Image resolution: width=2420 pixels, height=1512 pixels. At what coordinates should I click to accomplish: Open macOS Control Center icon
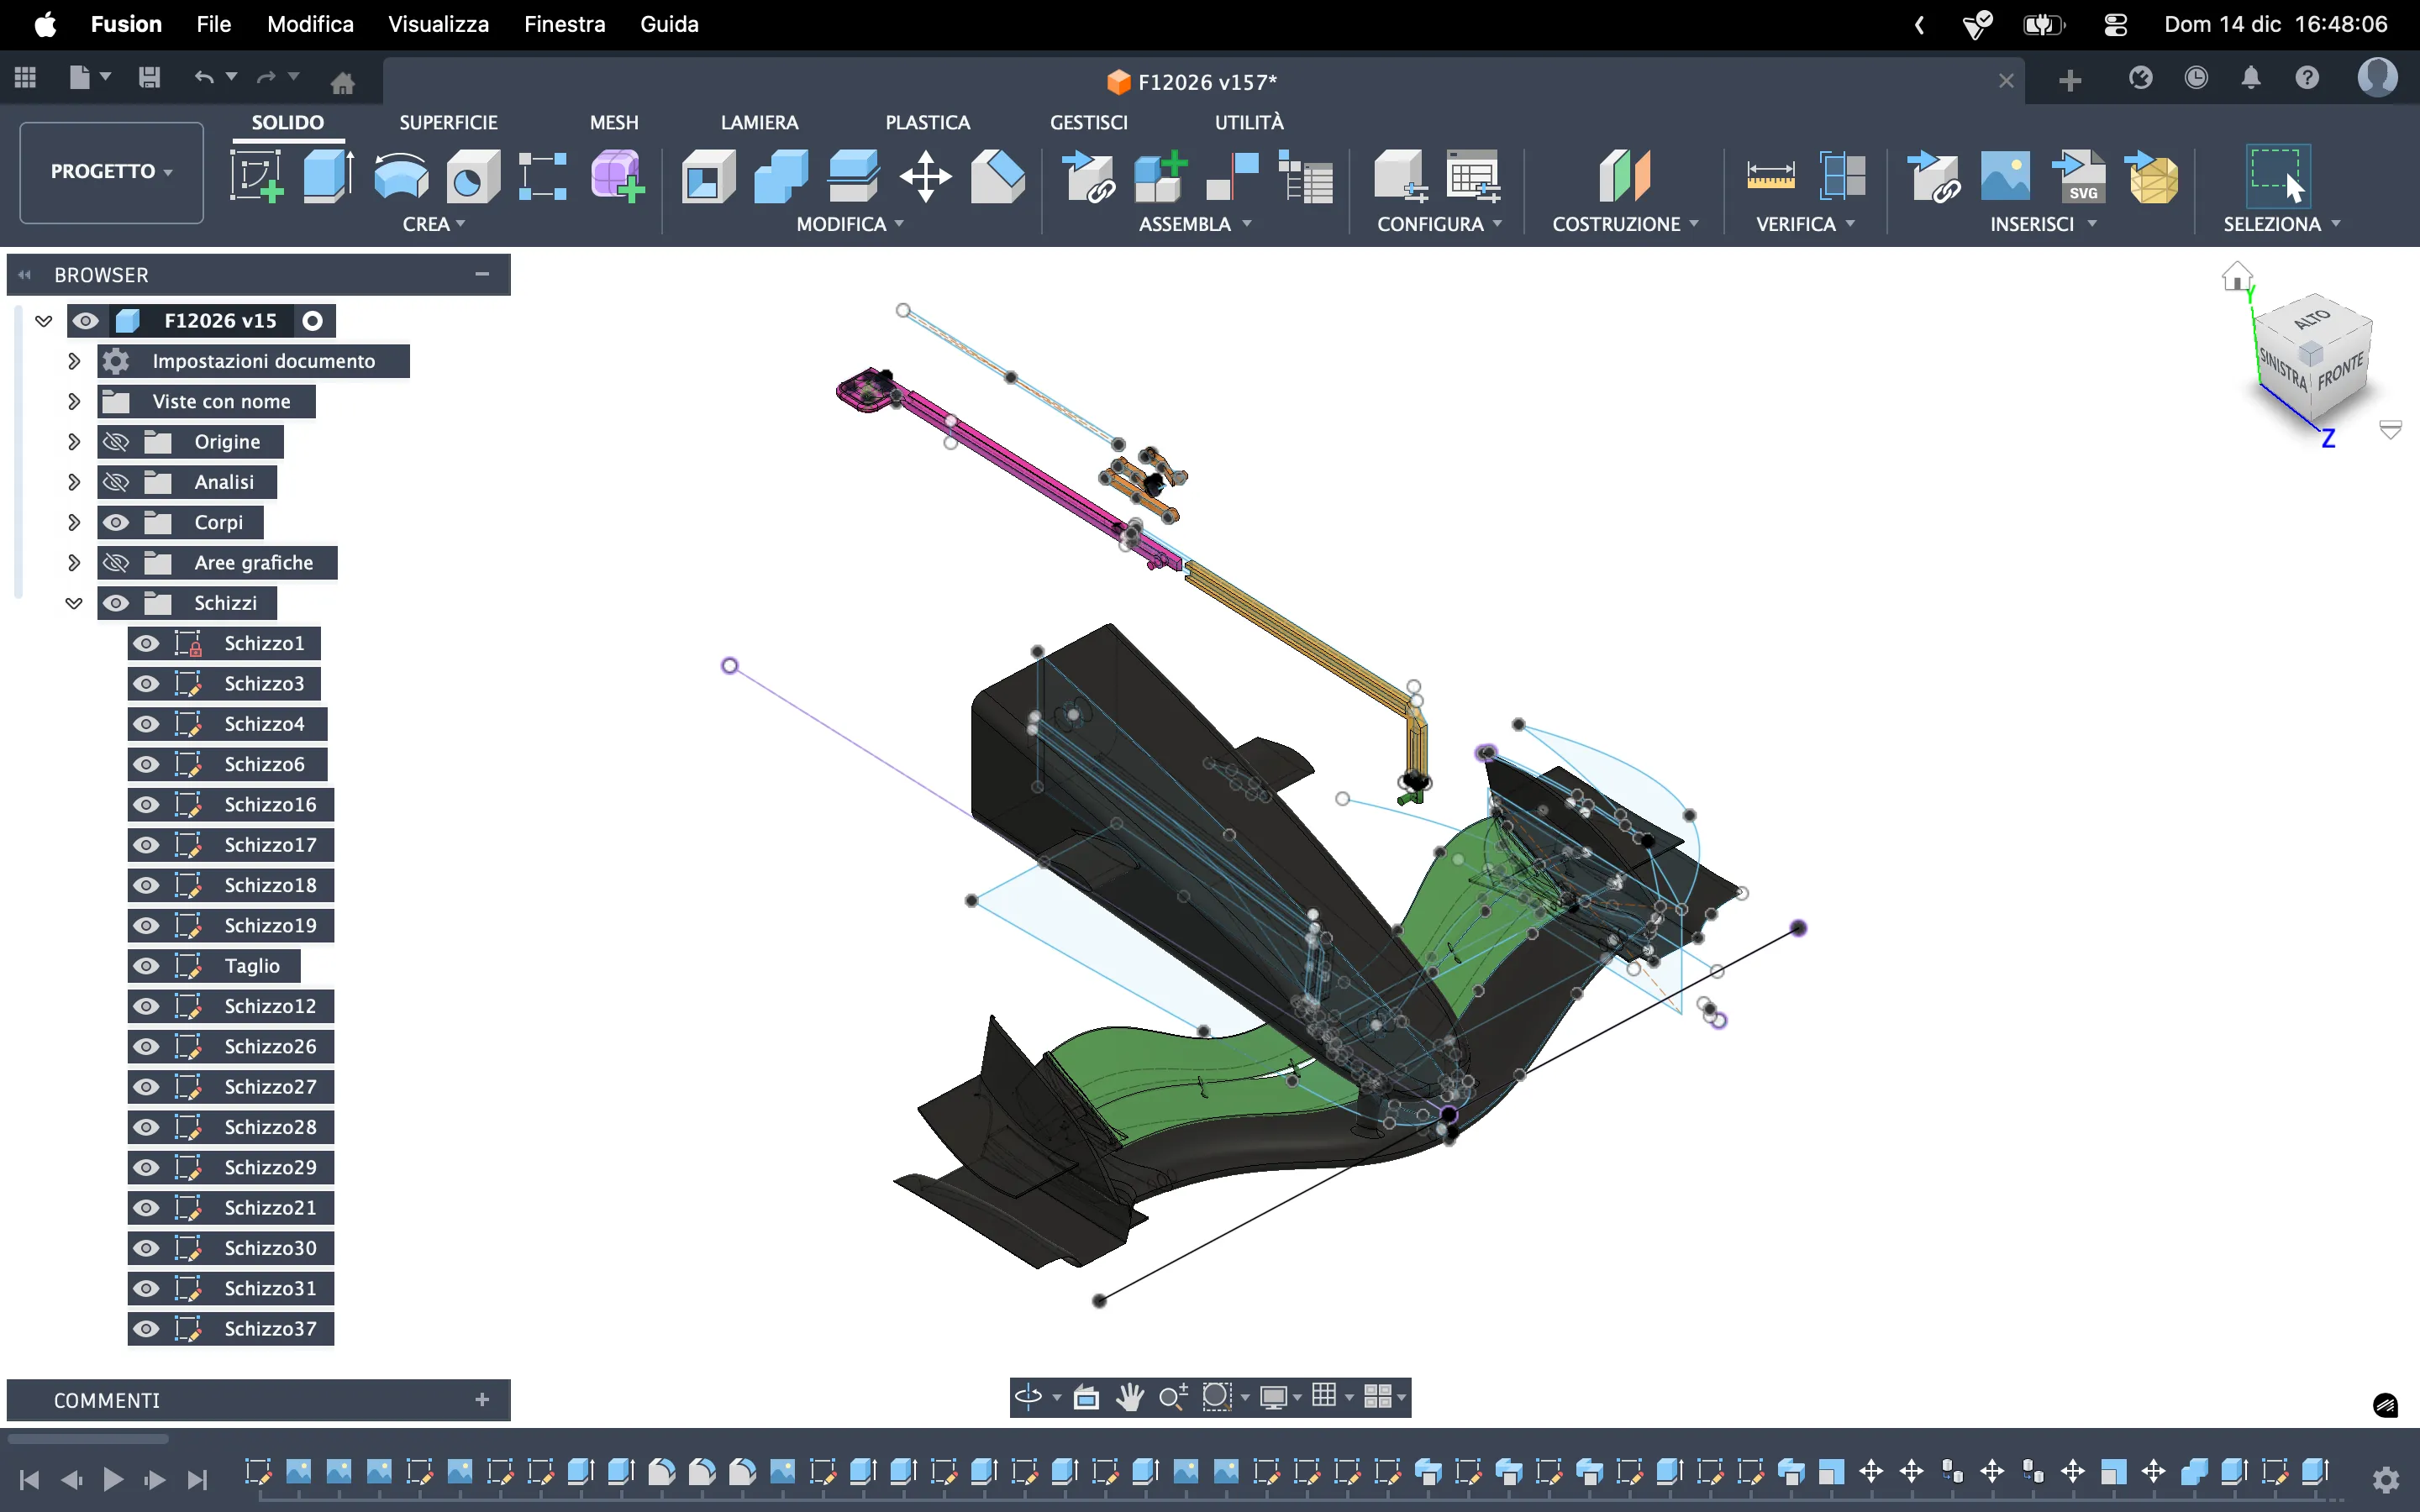[x=2116, y=24]
